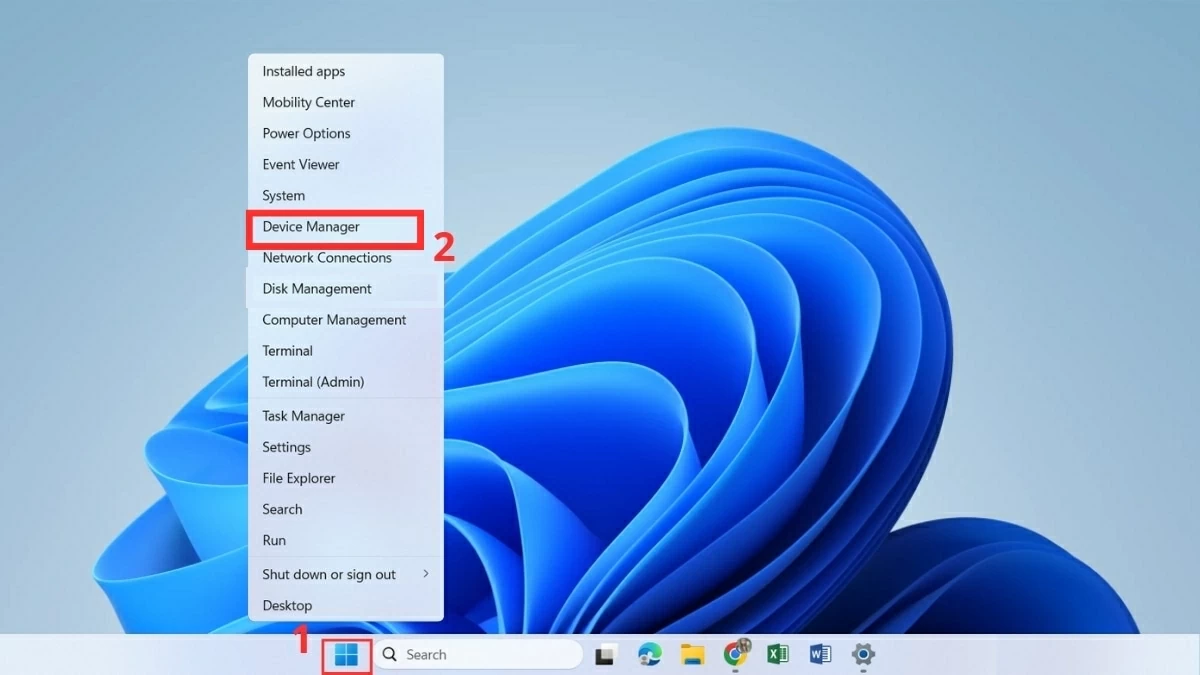Open Task View from the taskbar
Viewport: 1200px width, 675px height.
click(605, 654)
